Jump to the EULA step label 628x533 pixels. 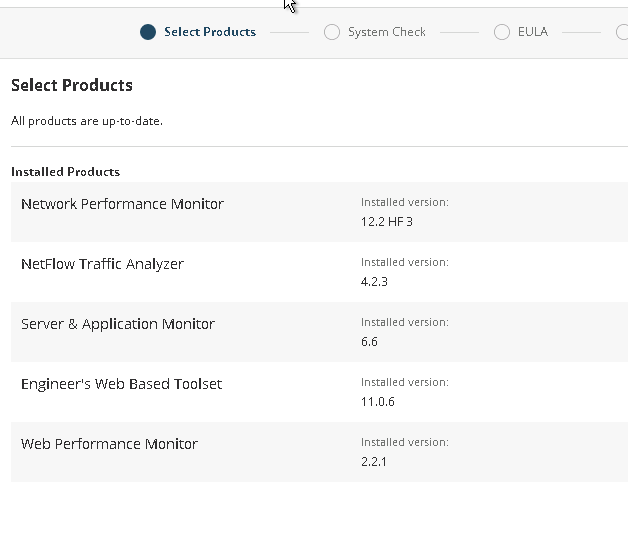pyautogui.click(x=533, y=32)
